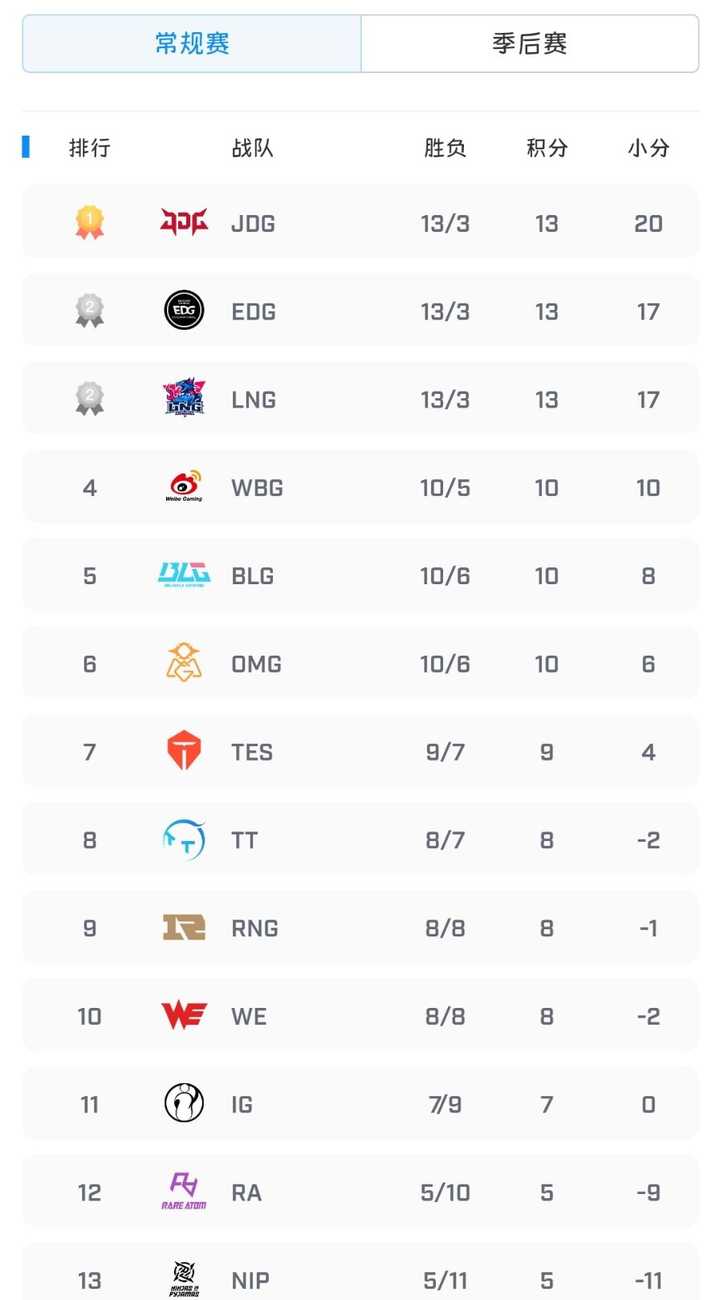Tap the Weibo Gaming logo

pyautogui.click(x=184, y=486)
